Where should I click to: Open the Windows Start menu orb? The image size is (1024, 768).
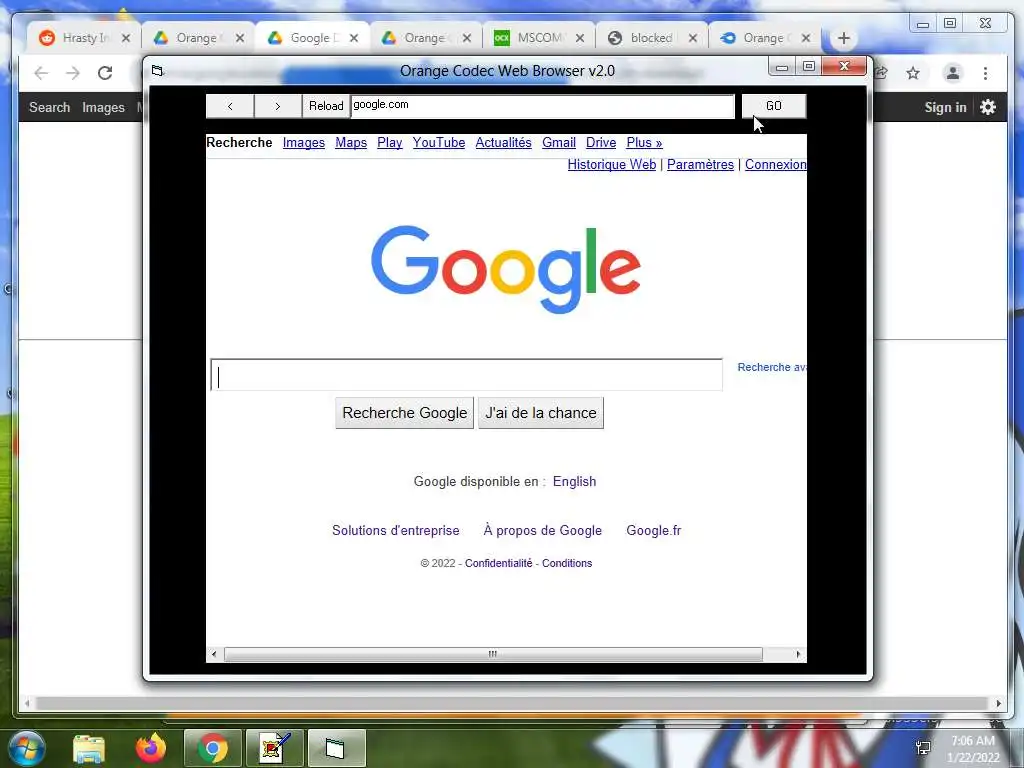pyautogui.click(x=27, y=748)
